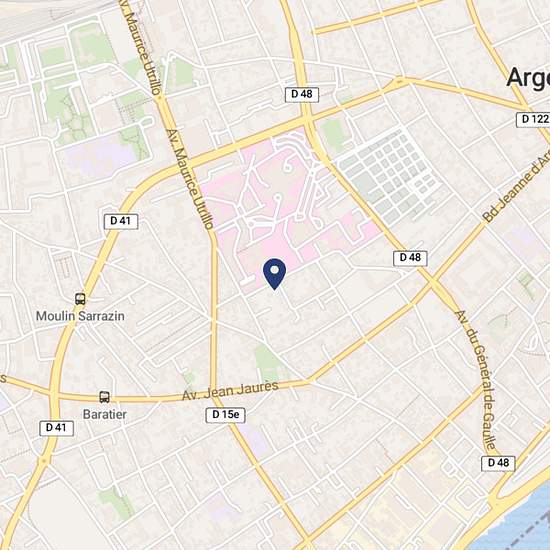
Task: Click the Baratier stop label
Action: (x=105, y=415)
